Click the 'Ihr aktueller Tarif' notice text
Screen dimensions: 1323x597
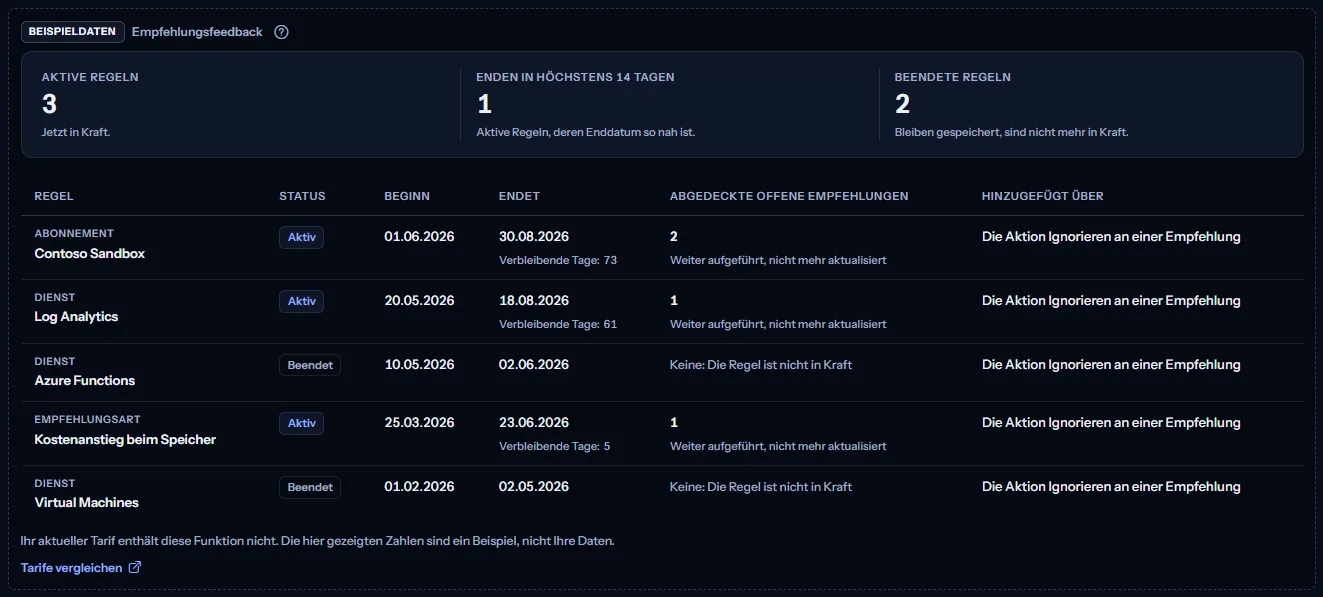(318, 541)
